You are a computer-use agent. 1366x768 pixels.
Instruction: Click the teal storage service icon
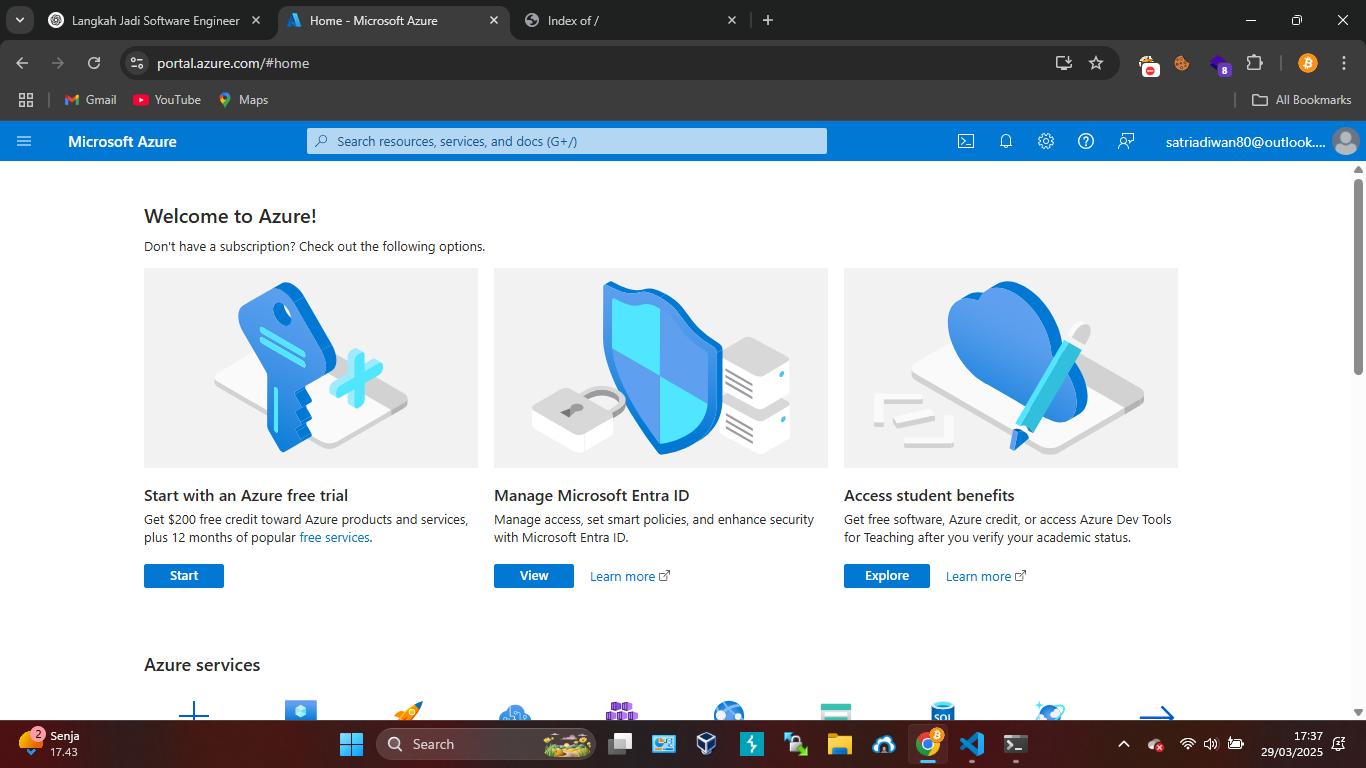835,712
